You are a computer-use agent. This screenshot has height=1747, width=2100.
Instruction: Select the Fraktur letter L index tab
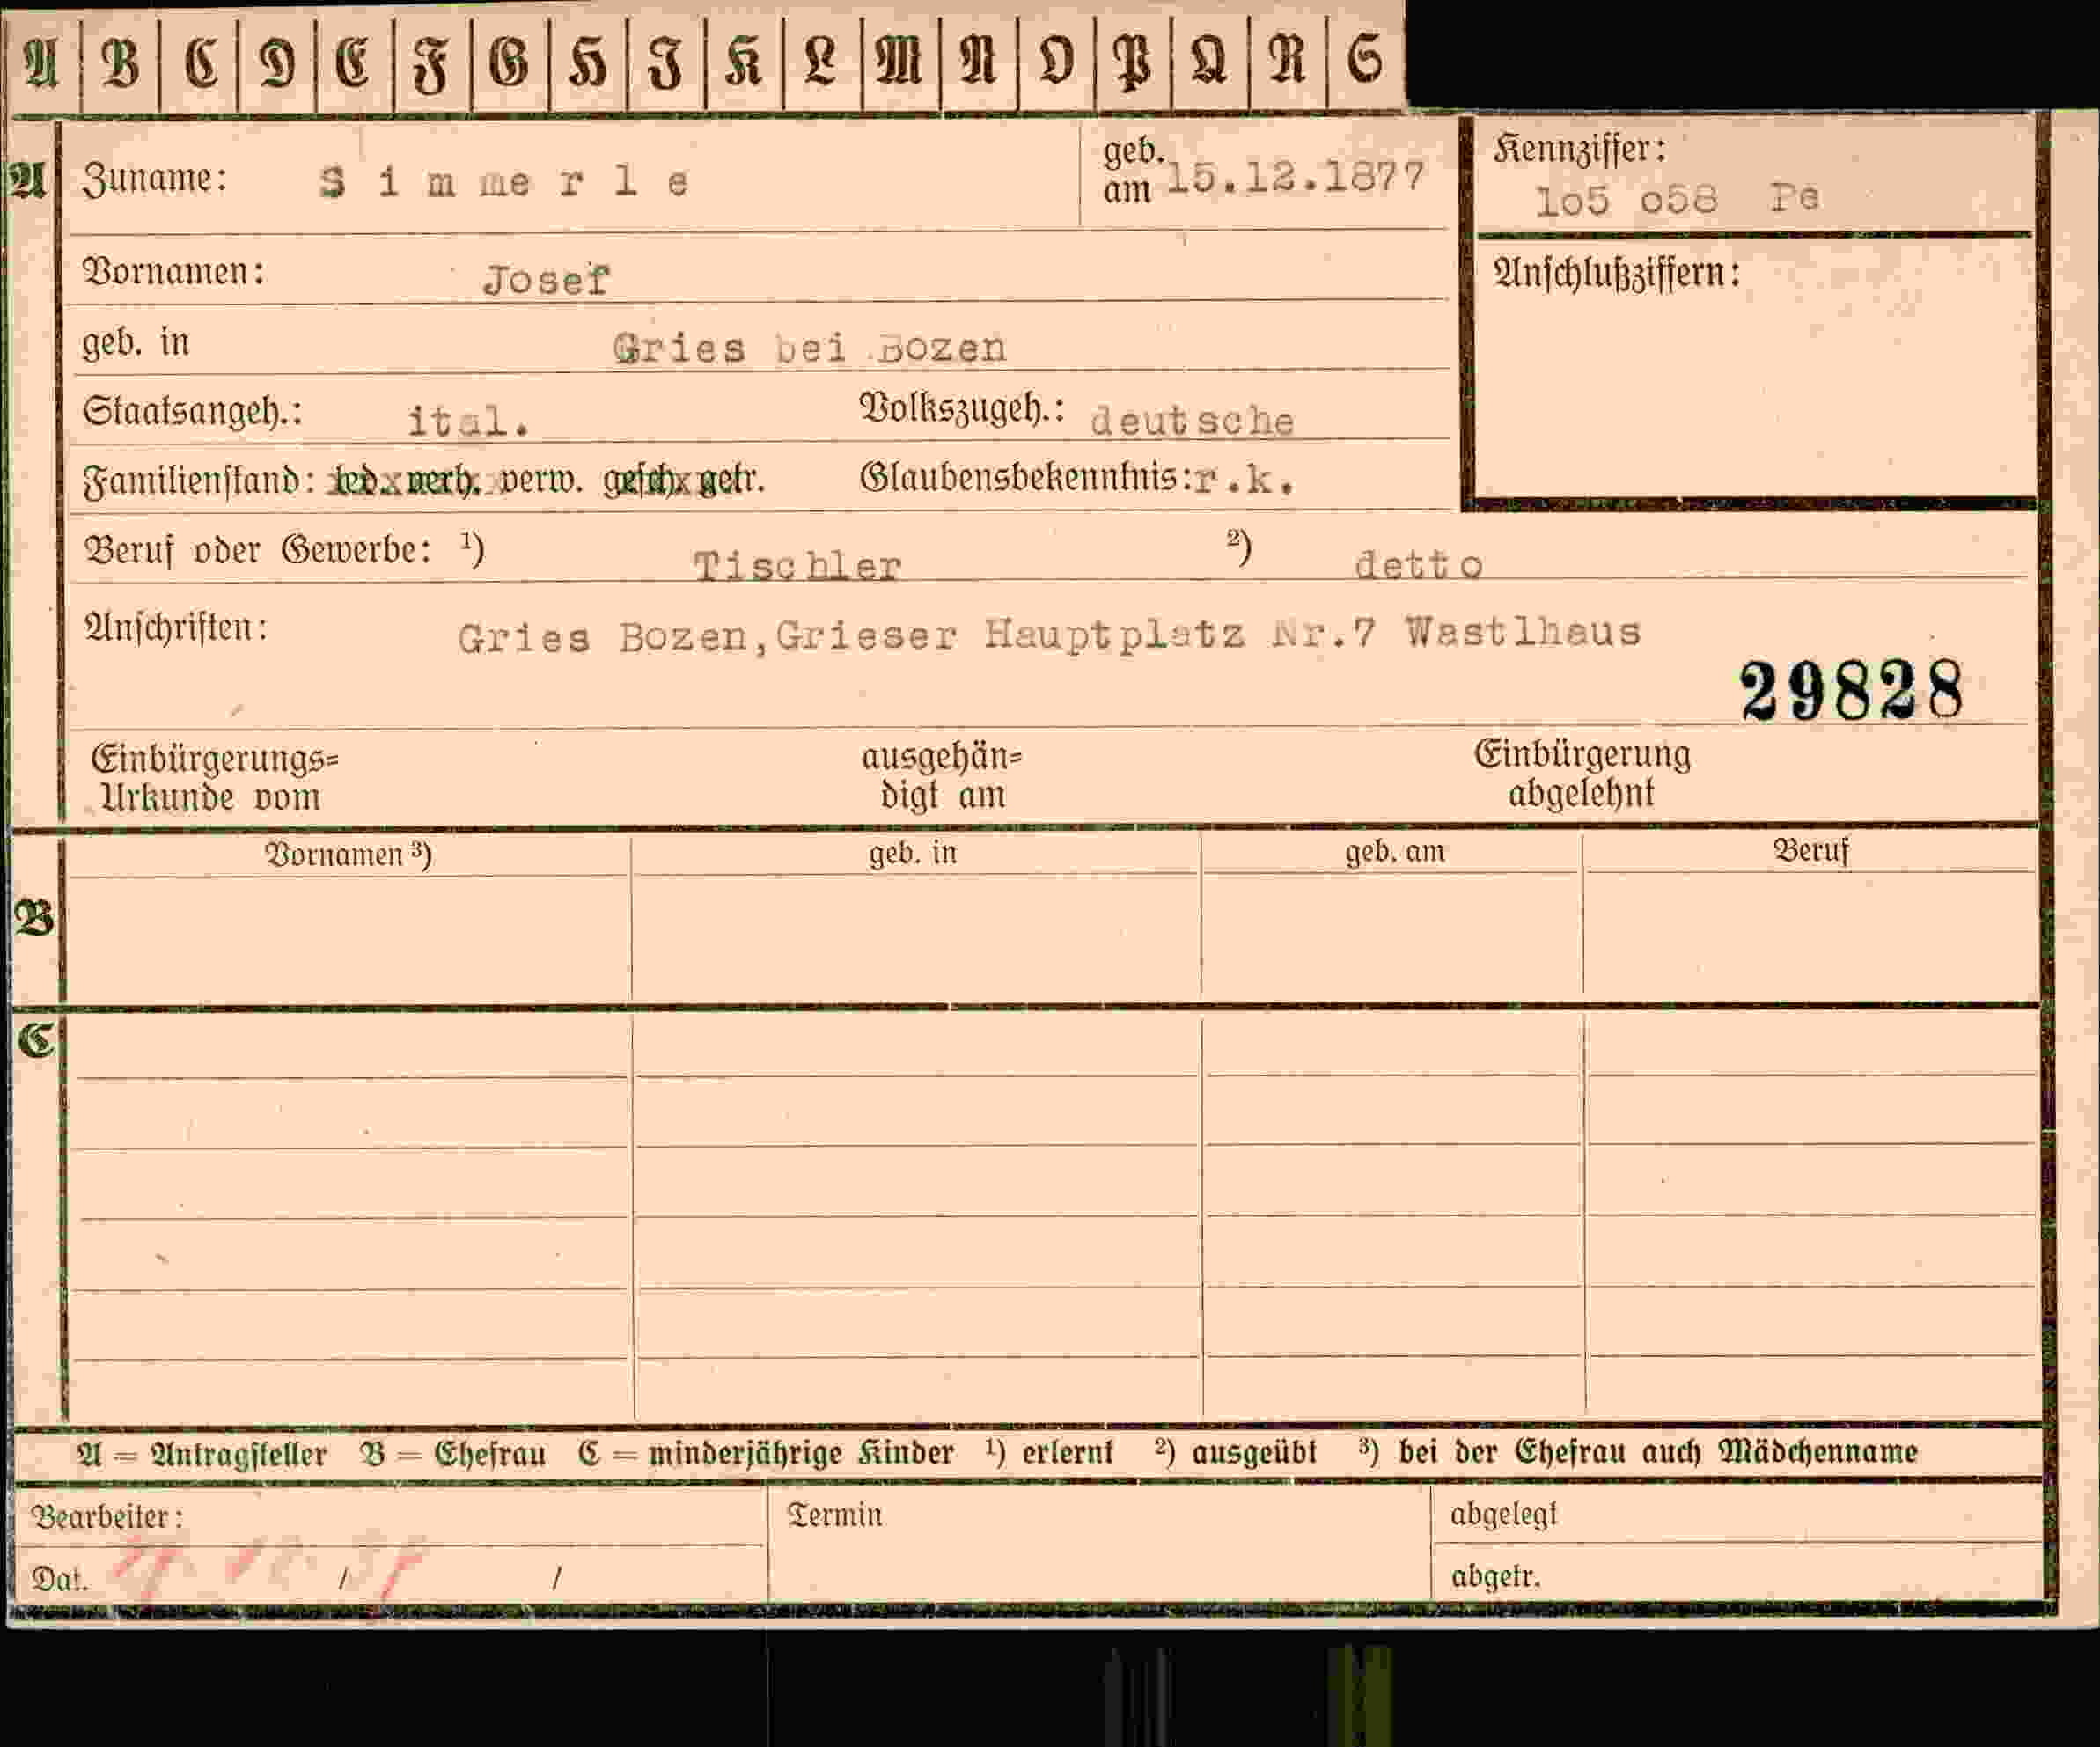[822, 62]
